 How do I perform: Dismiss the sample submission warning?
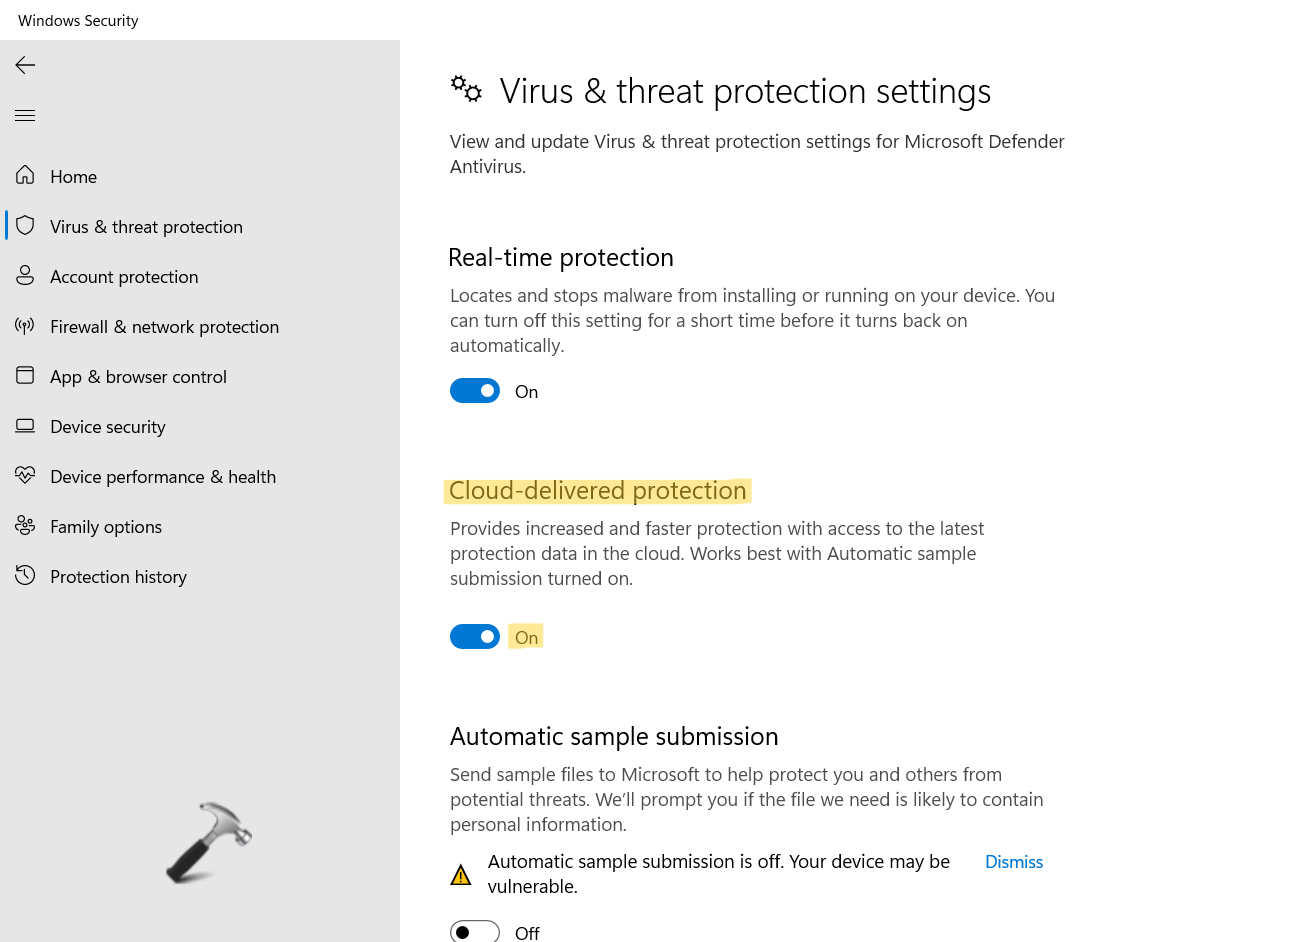pos(1013,862)
